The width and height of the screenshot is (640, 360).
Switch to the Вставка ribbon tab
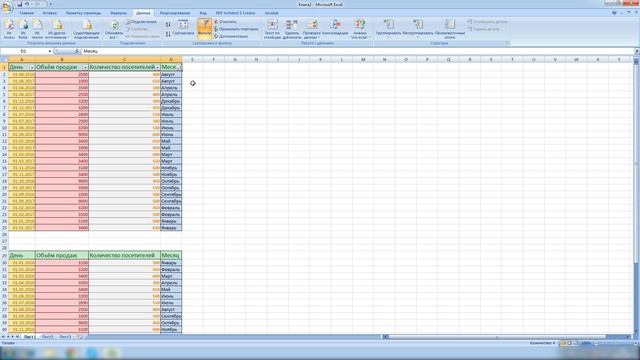coord(50,13)
